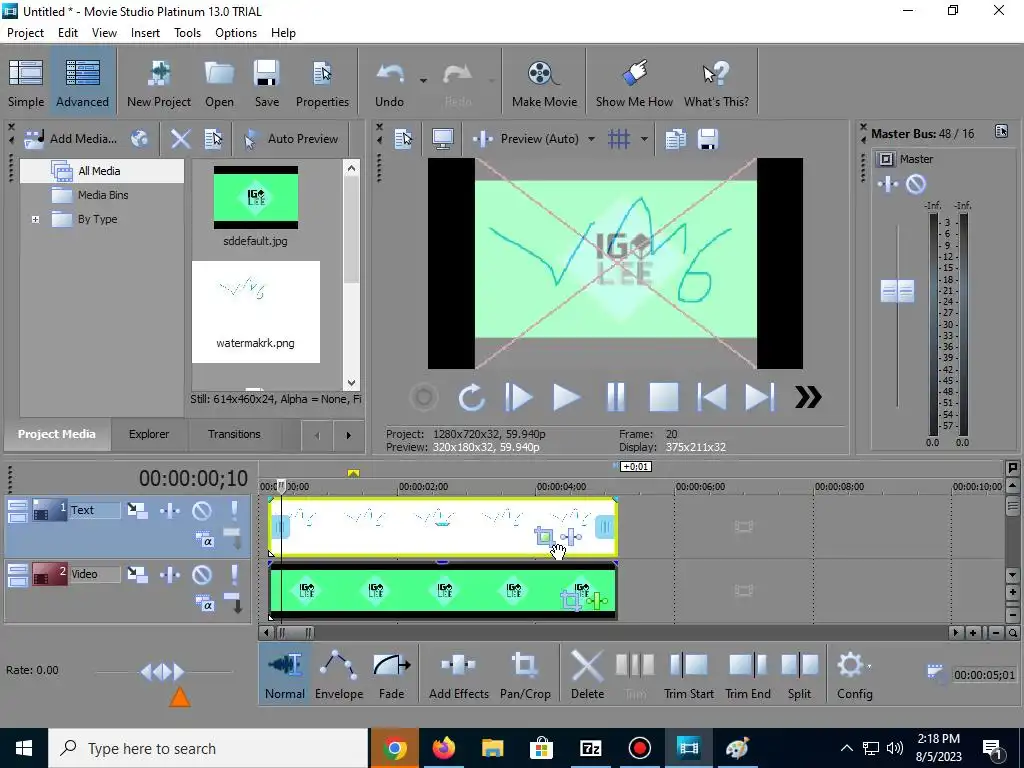Stop preview playback
The image size is (1024, 768).
coord(663,396)
